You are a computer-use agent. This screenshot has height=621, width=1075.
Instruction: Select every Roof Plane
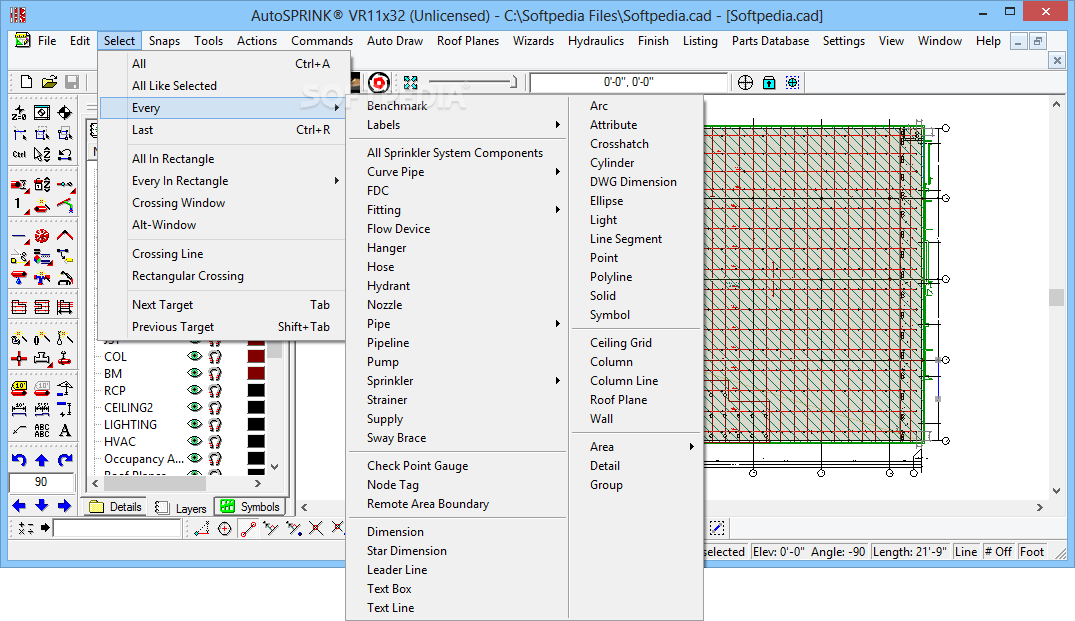(618, 400)
